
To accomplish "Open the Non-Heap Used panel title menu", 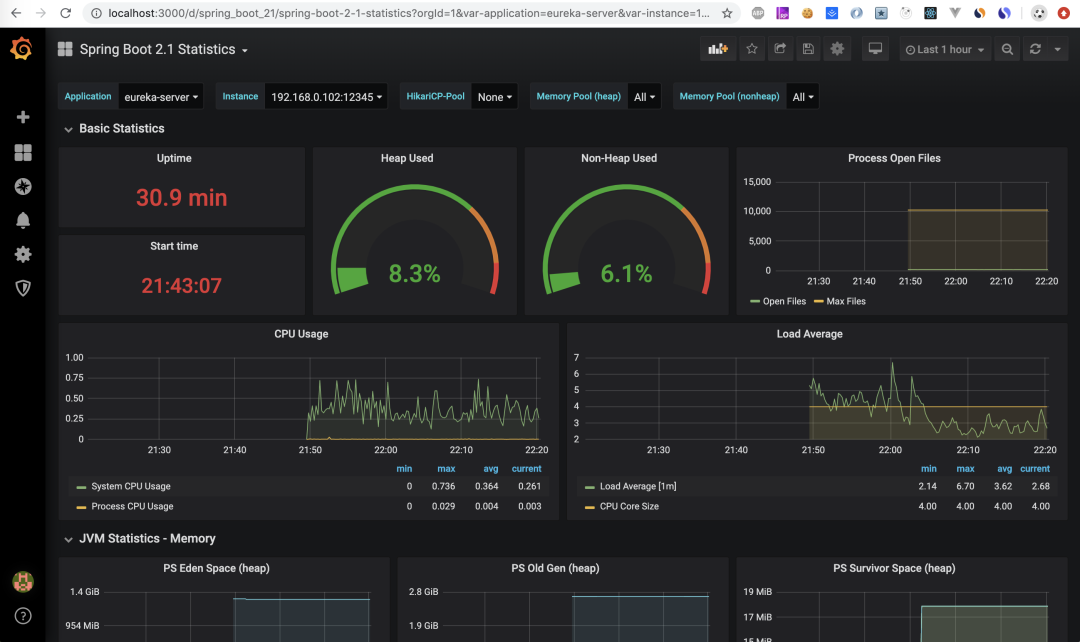I will pos(619,158).
